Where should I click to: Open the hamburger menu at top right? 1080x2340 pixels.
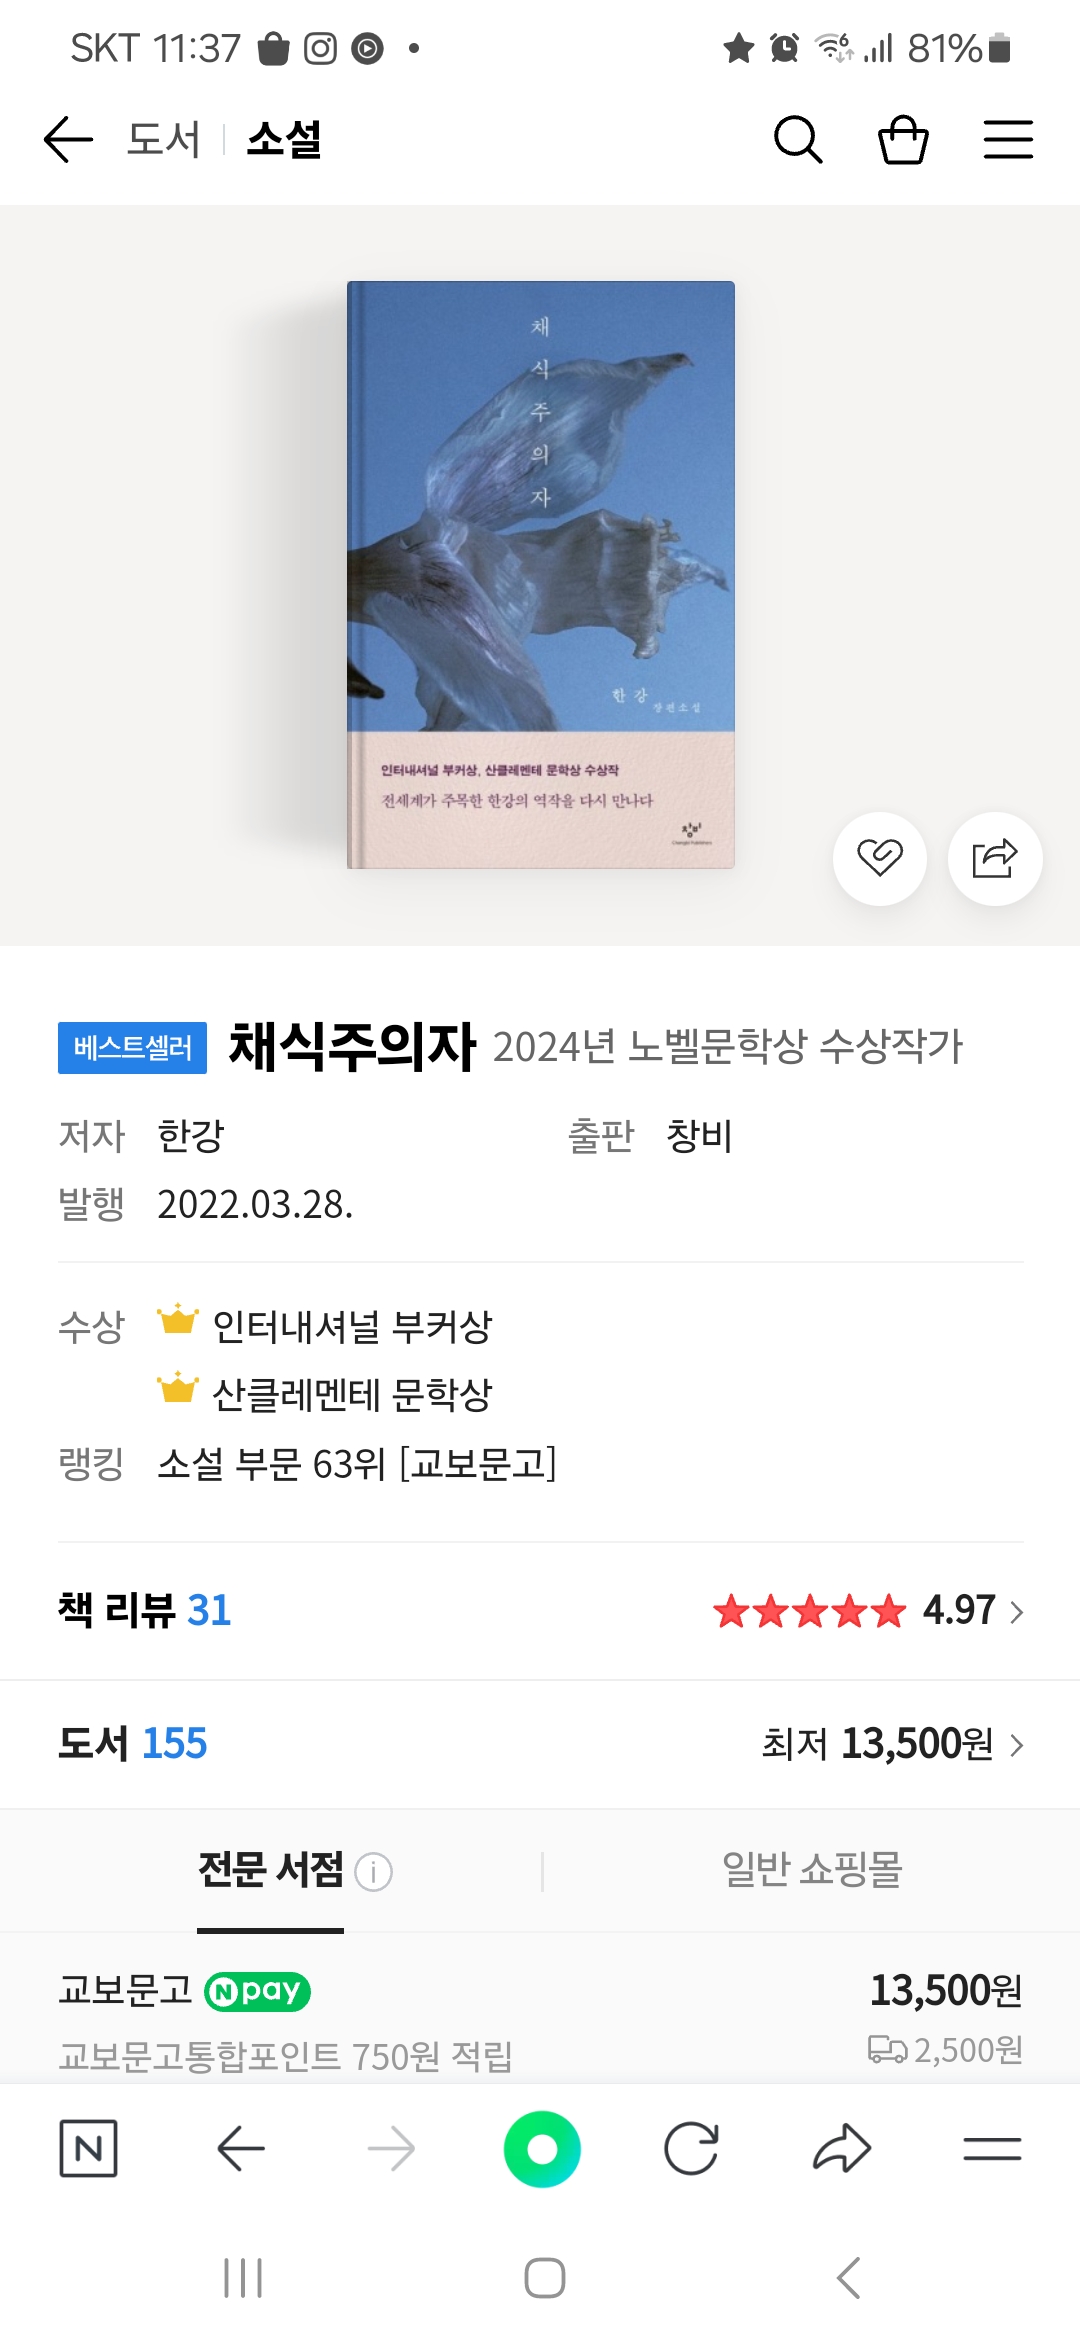[1008, 139]
